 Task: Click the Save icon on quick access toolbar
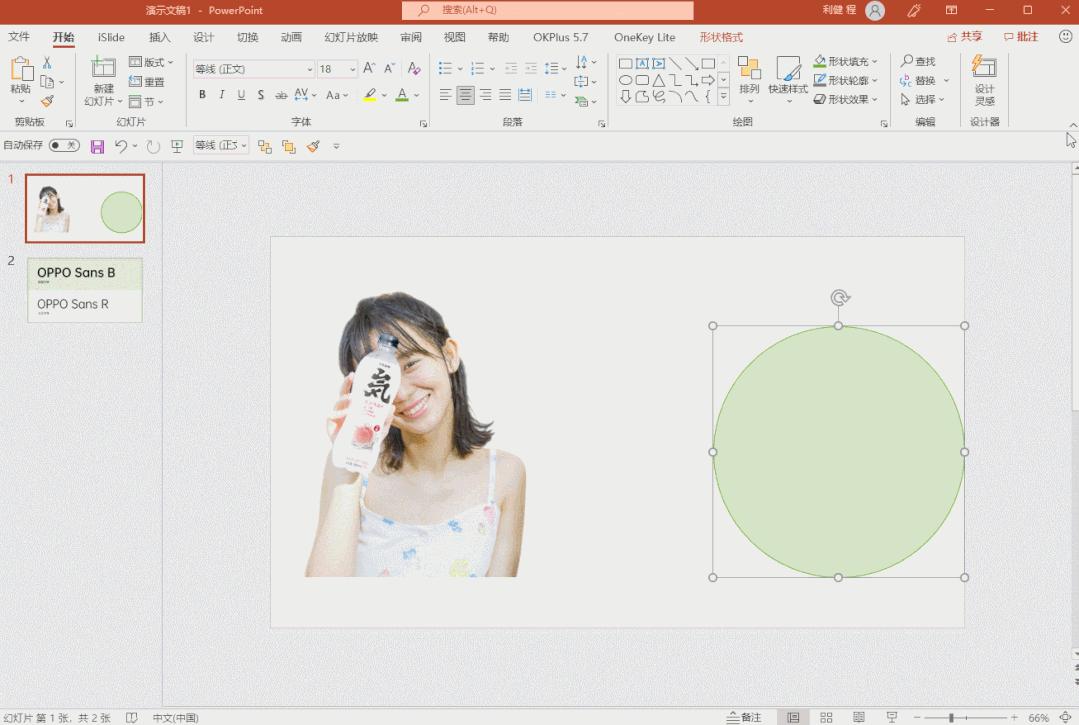[96, 145]
